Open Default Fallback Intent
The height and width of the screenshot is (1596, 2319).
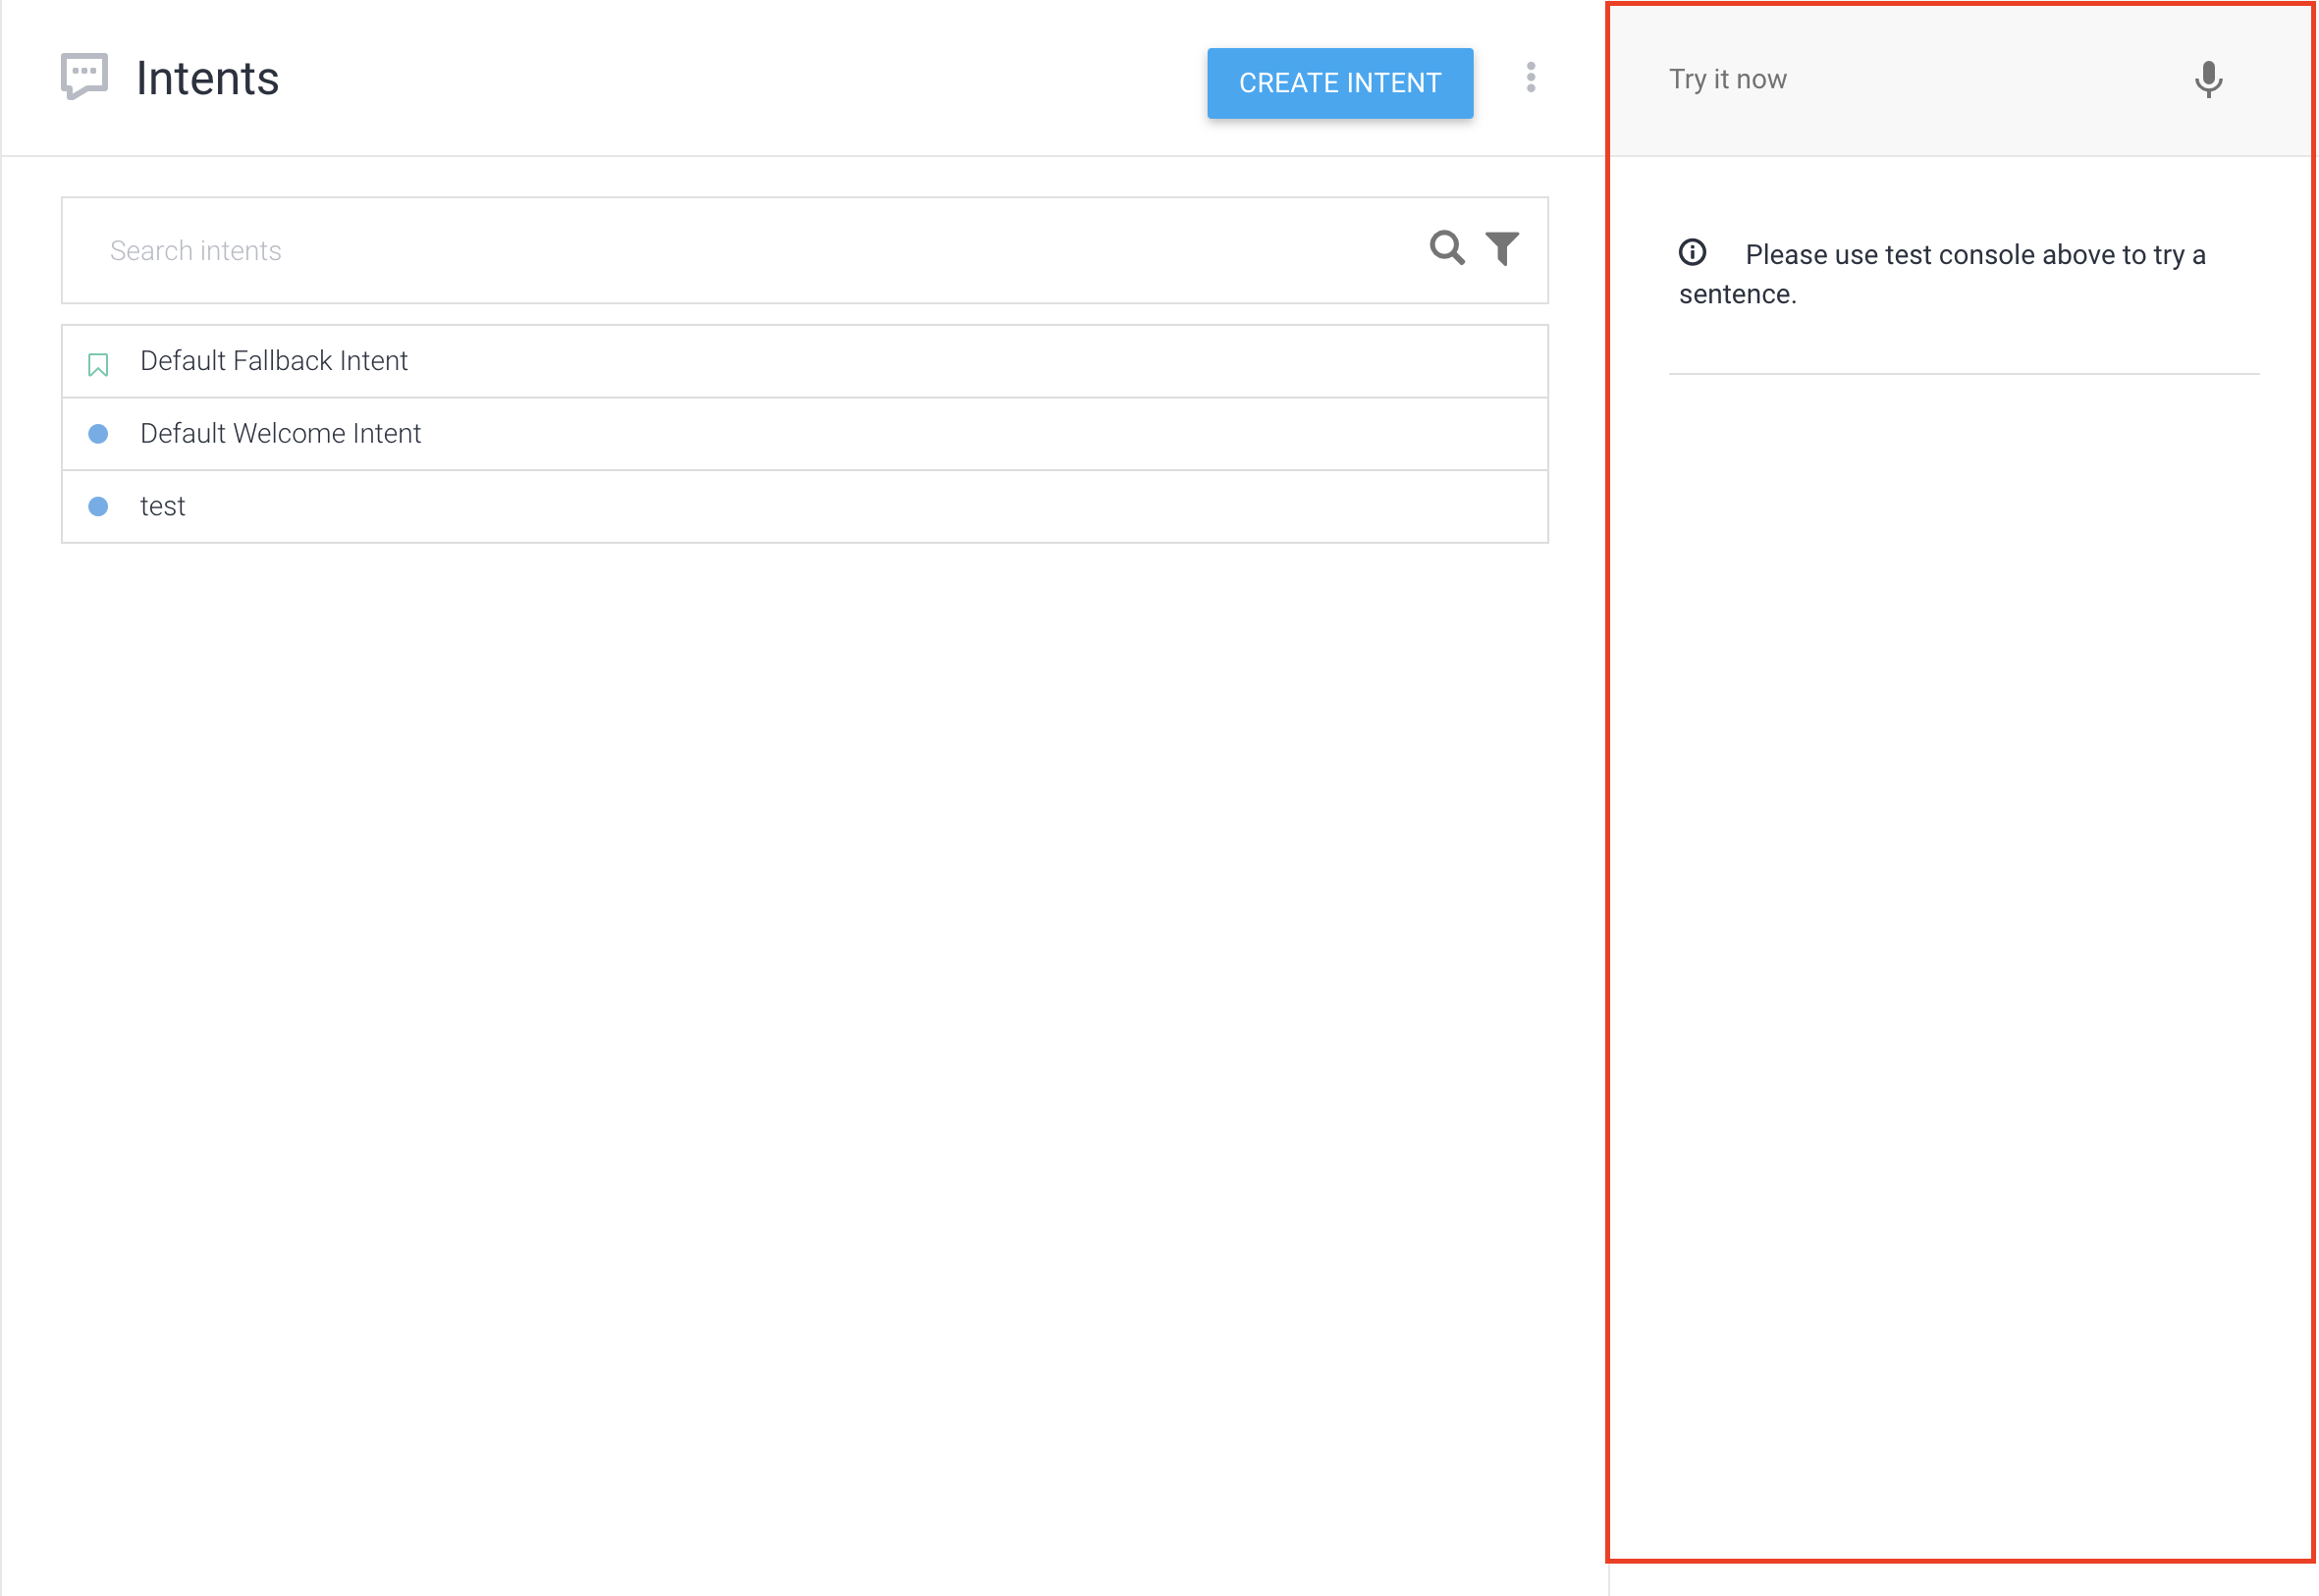[x=274, y=361]
